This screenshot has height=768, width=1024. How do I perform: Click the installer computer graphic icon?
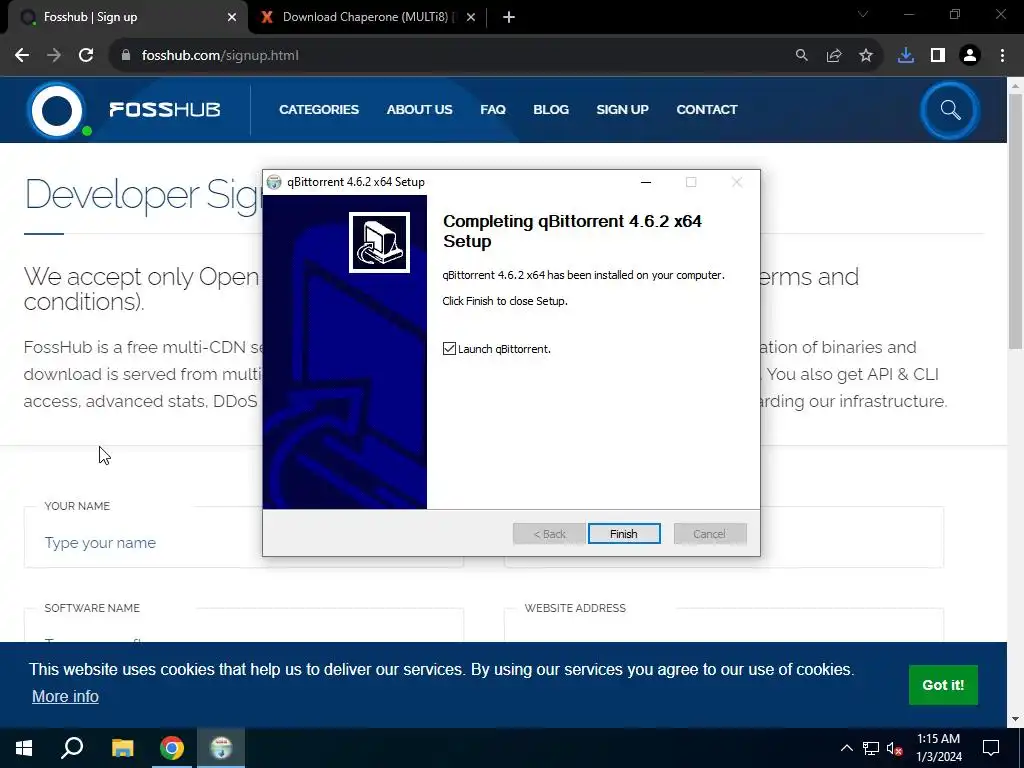tap(379, 242)
